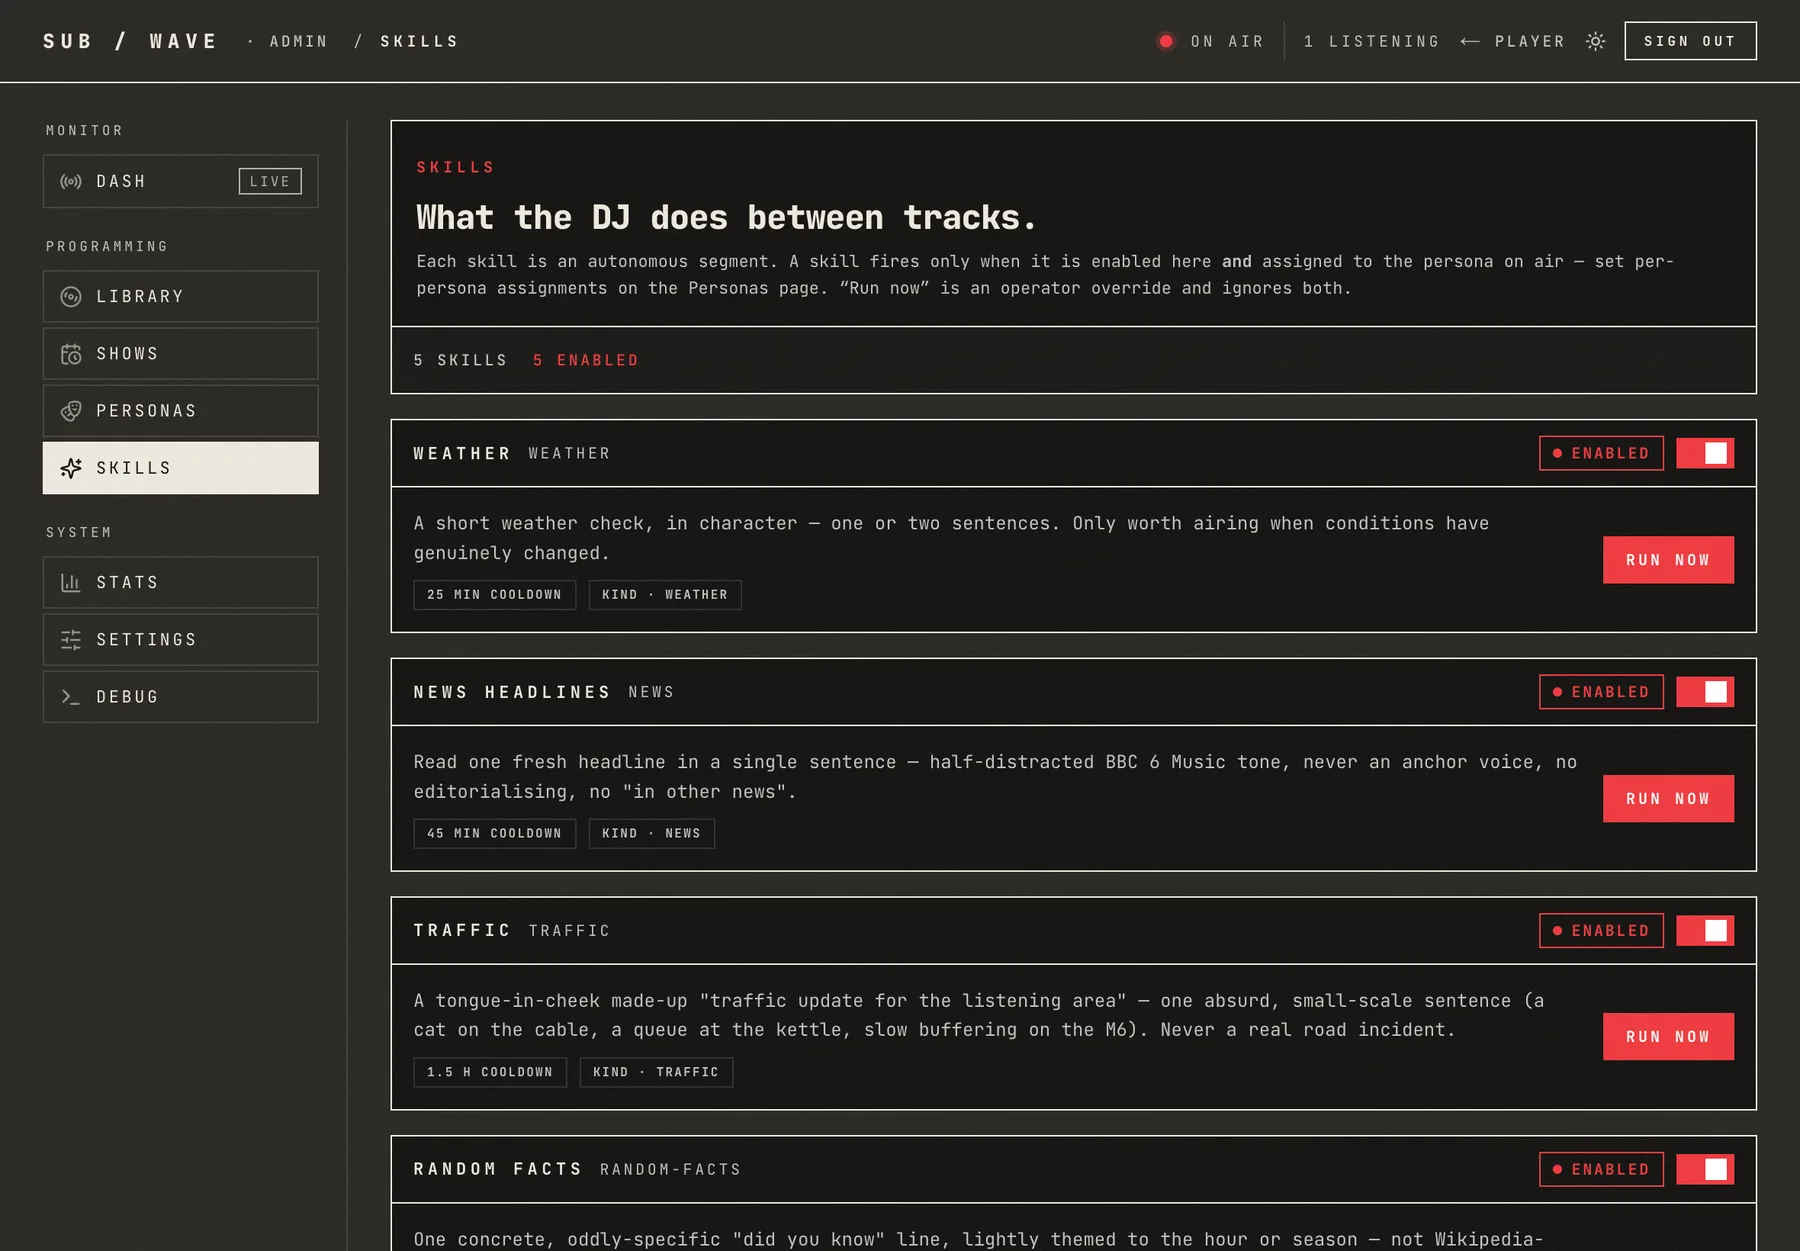This screenshot has width=1800, height=1251.
Task: Disable the Random Facts skill toggle
Action: click(1705, 1169)
